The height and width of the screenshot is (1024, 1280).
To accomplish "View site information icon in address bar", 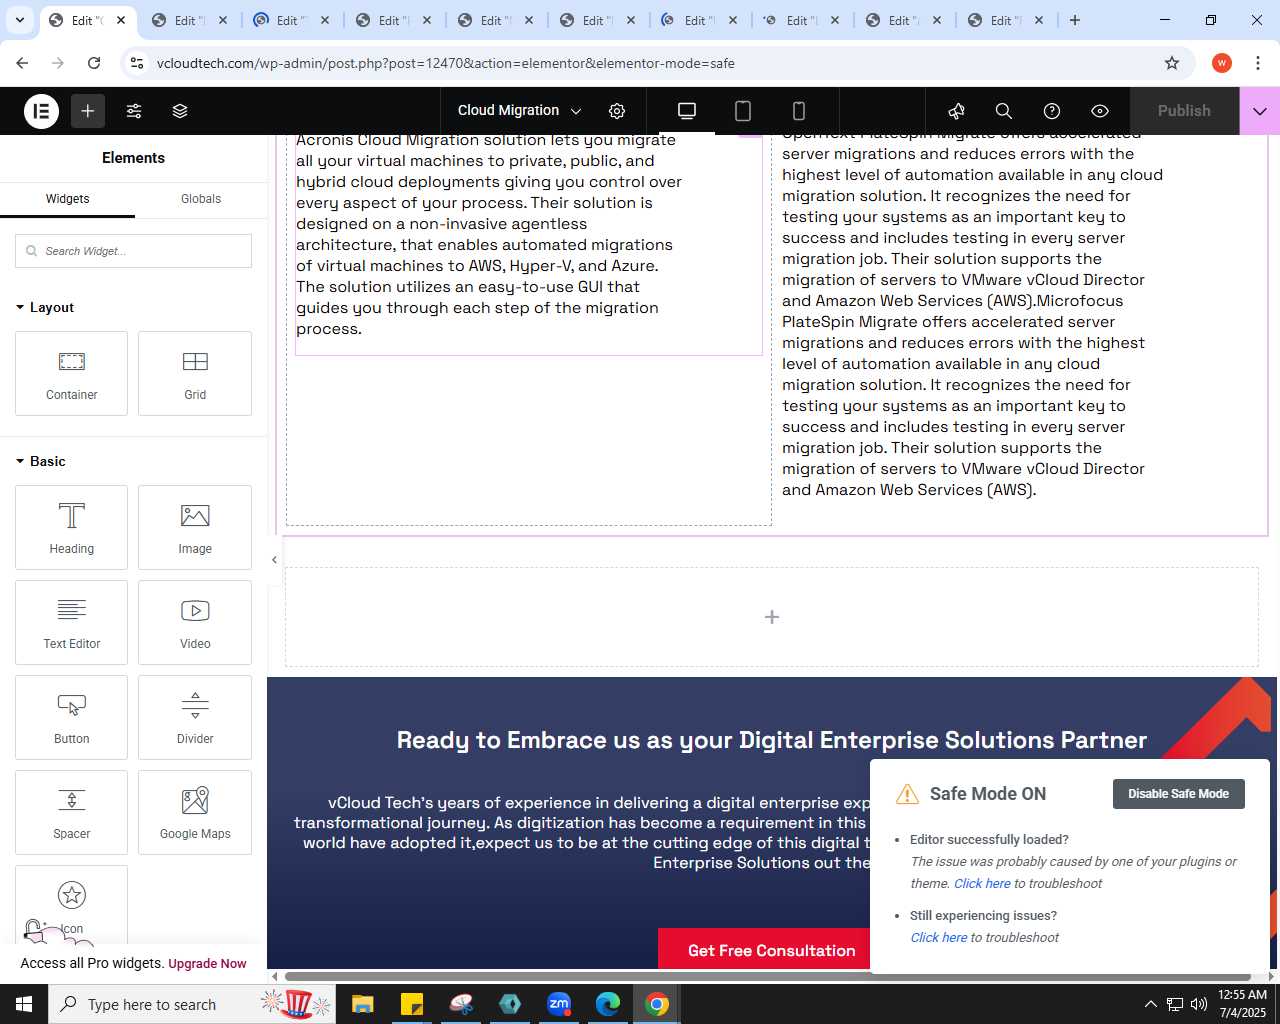I will click(137, 63).
